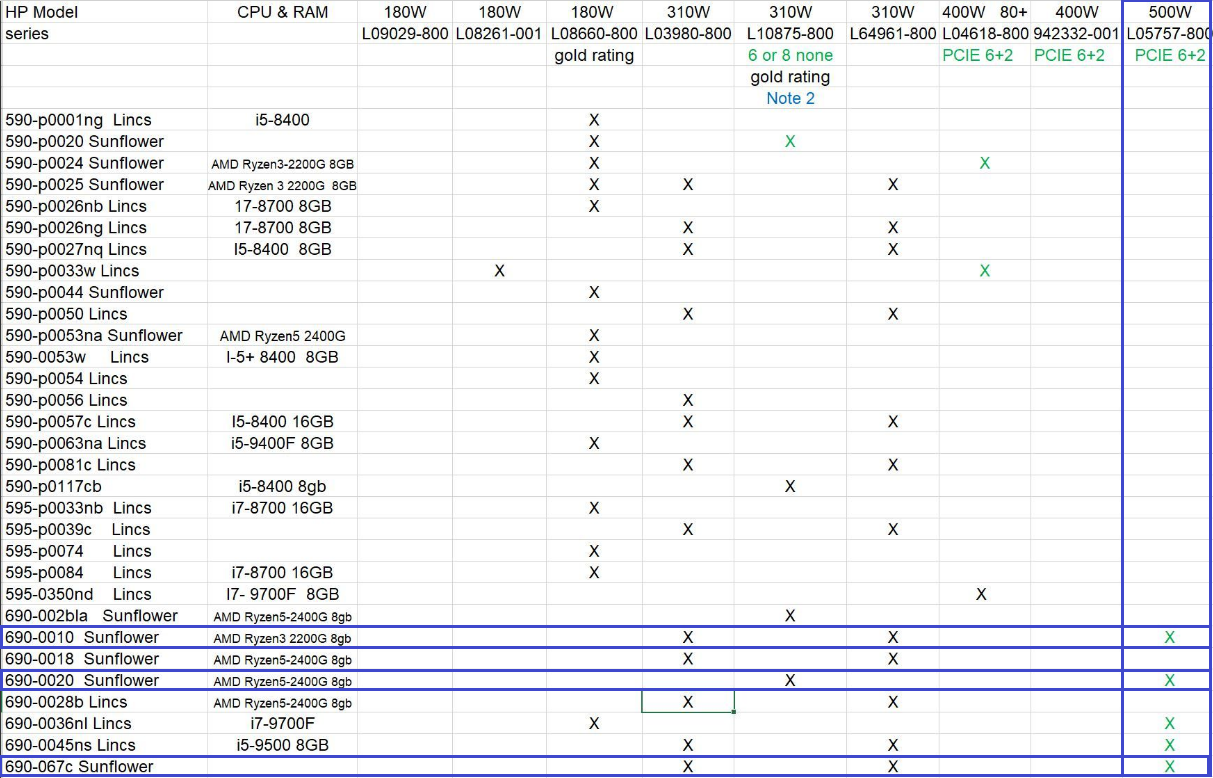Viewport: 1213px width, 778px height.
Task: Click the "gold rating" label under L08660-800
Action: pos(593,55)
